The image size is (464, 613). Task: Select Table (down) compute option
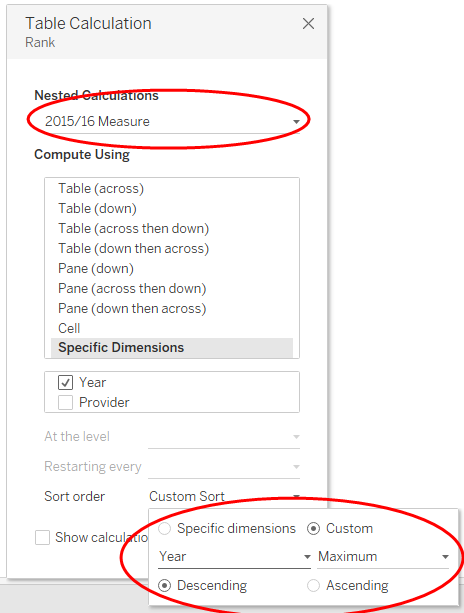coord(97,208)
